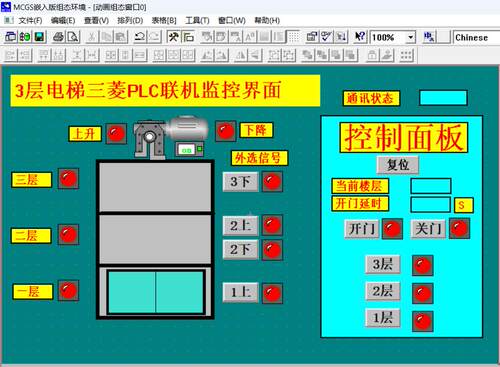Click the copy icon in toolbar
Image resolution: width=500 pixels, height=367 pixels.
pos(107,37)
